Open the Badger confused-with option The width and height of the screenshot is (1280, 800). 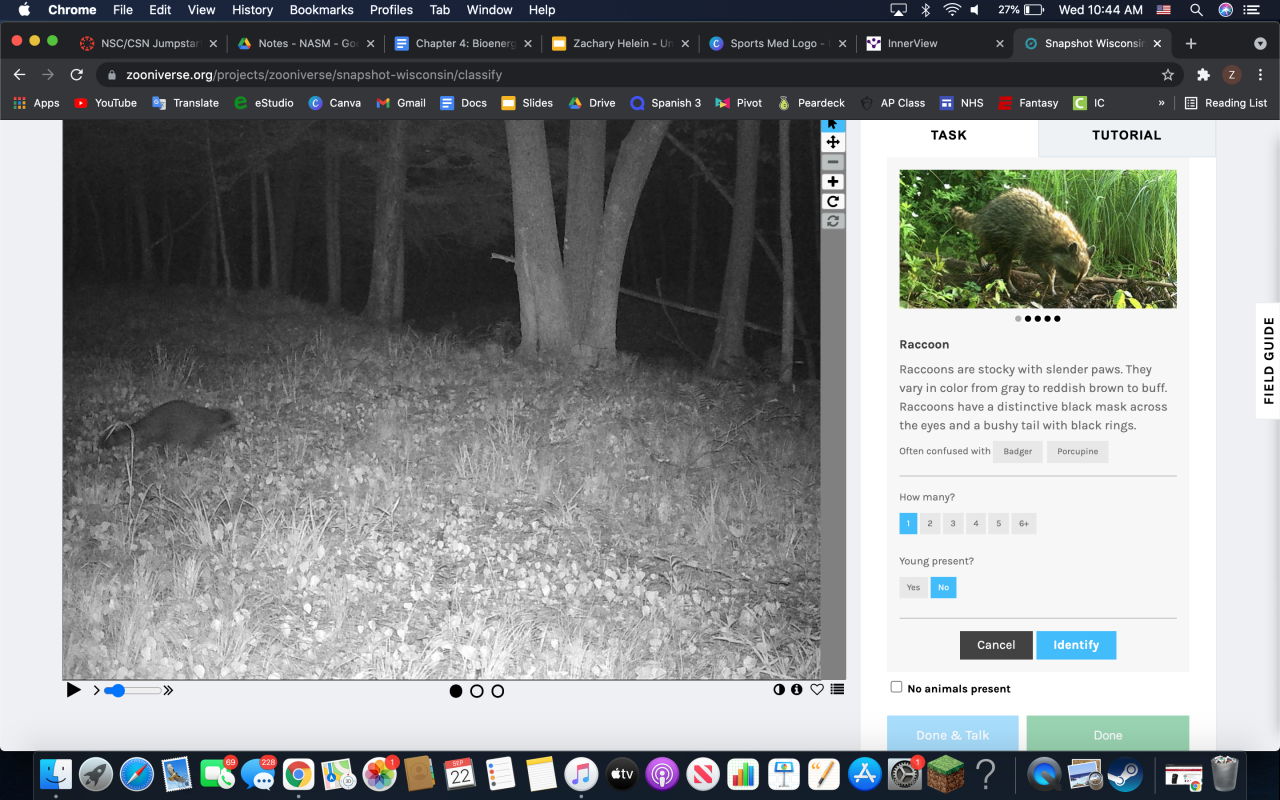[1017, 452]
